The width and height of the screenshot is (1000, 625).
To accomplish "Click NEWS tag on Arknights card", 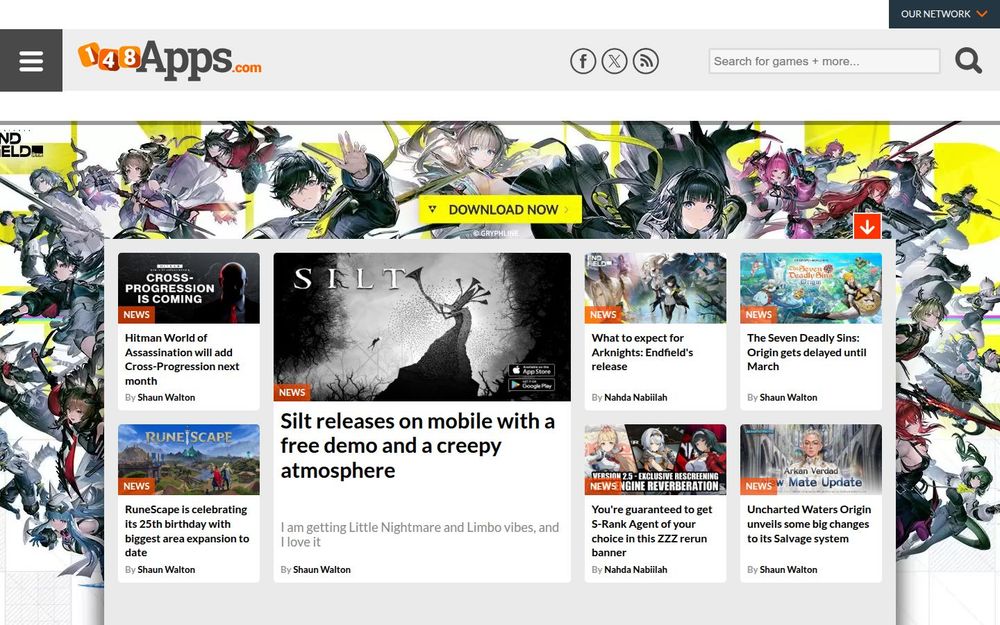I will (x=603, y=314).
